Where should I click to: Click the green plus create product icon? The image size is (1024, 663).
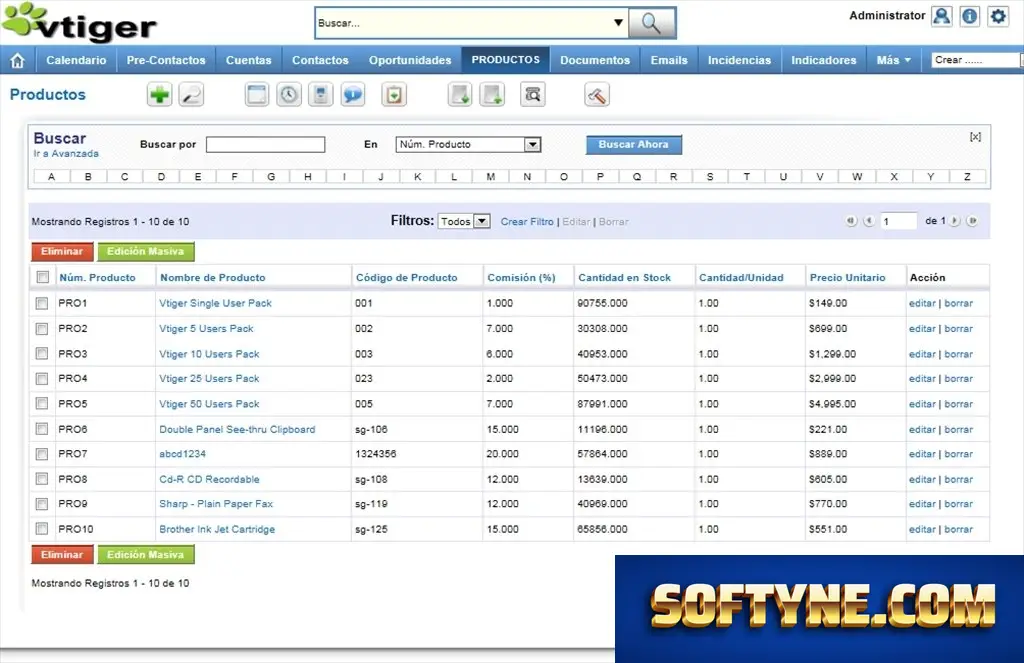[159, 95]
